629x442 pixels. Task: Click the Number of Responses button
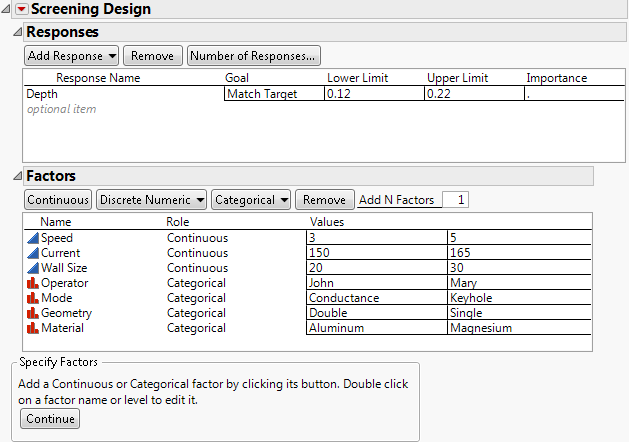[254, 56]
